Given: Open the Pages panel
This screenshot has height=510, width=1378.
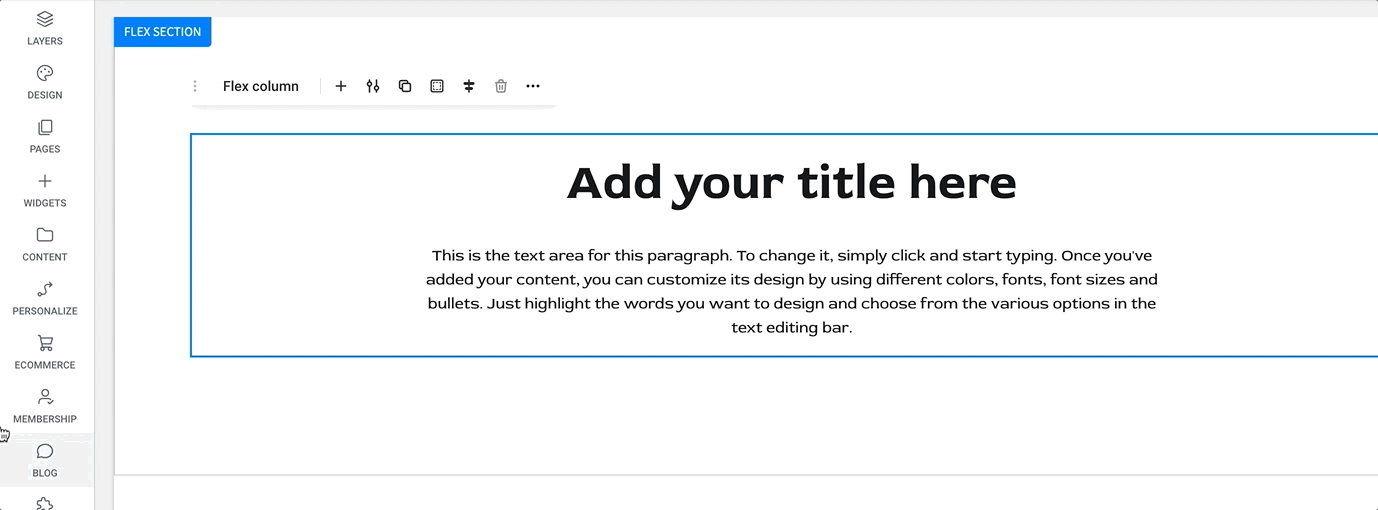Looking at the screenshot, I should coord(44,136).
